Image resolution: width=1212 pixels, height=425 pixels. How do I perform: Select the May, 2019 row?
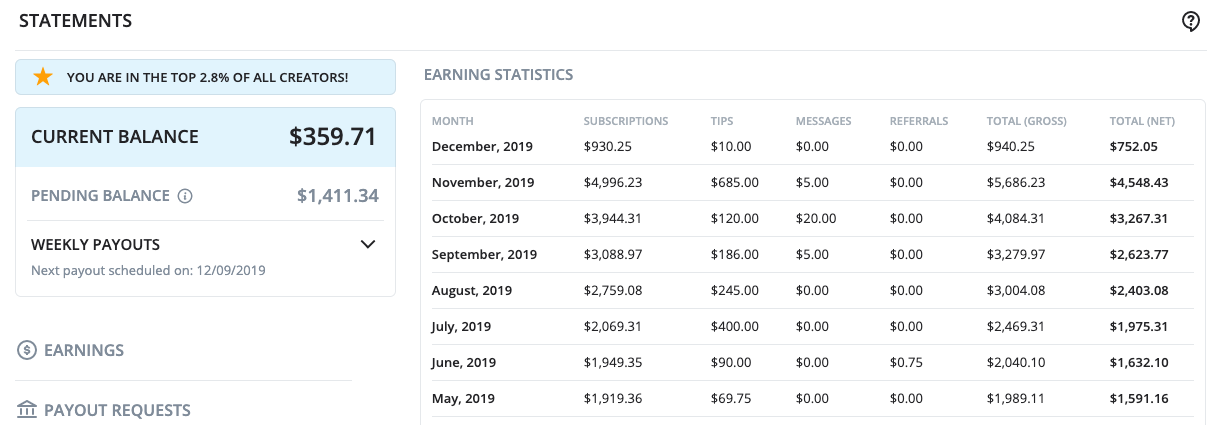click(x=812, y=399)
